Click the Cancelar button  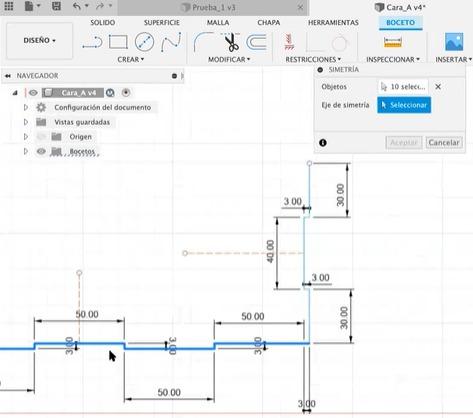click(x=444, y=143)
